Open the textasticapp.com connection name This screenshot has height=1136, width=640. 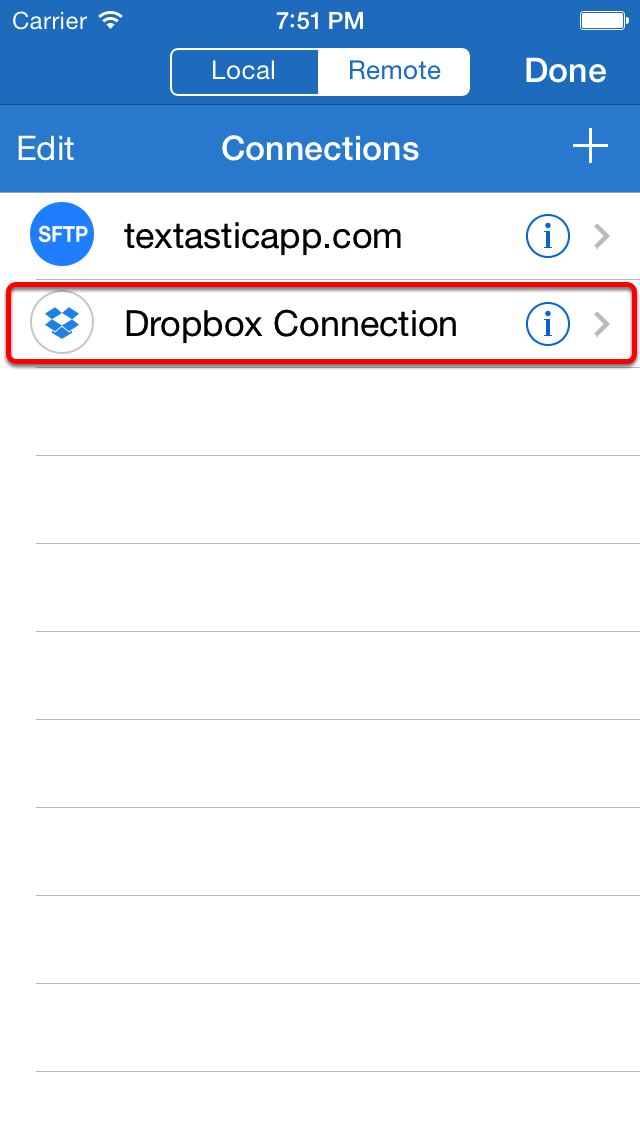[x=262, y=236]
